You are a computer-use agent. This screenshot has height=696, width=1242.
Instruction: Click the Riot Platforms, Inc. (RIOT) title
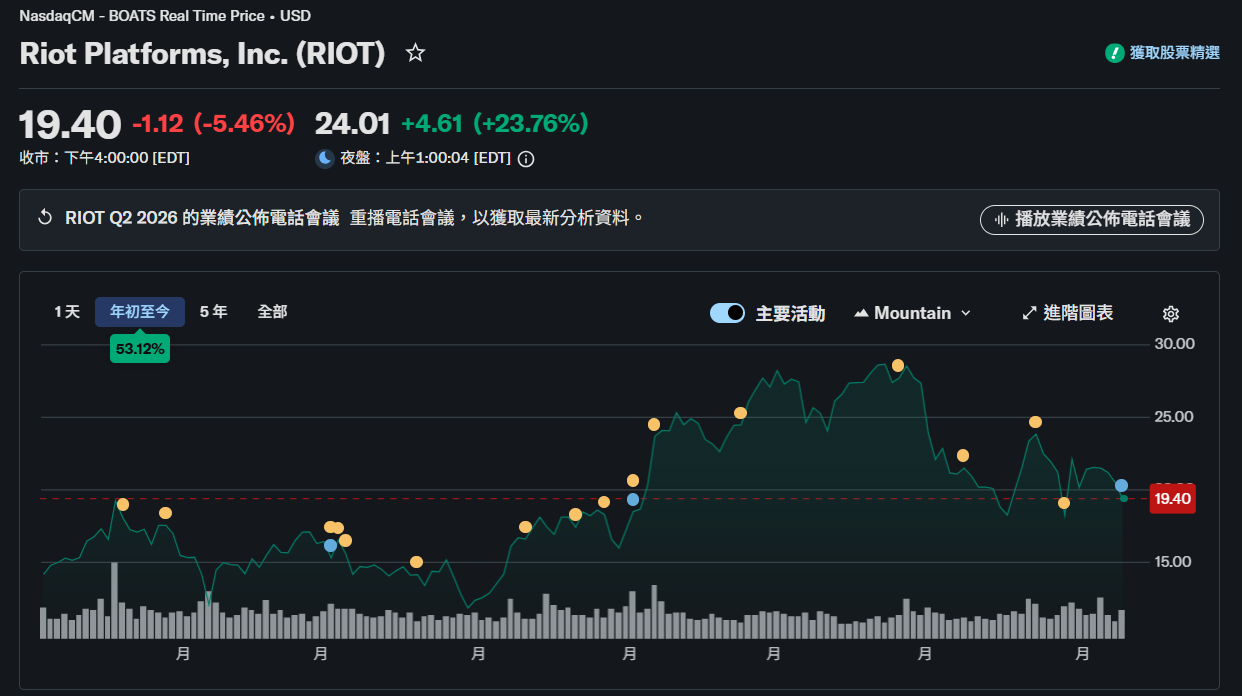coord(203,53)
